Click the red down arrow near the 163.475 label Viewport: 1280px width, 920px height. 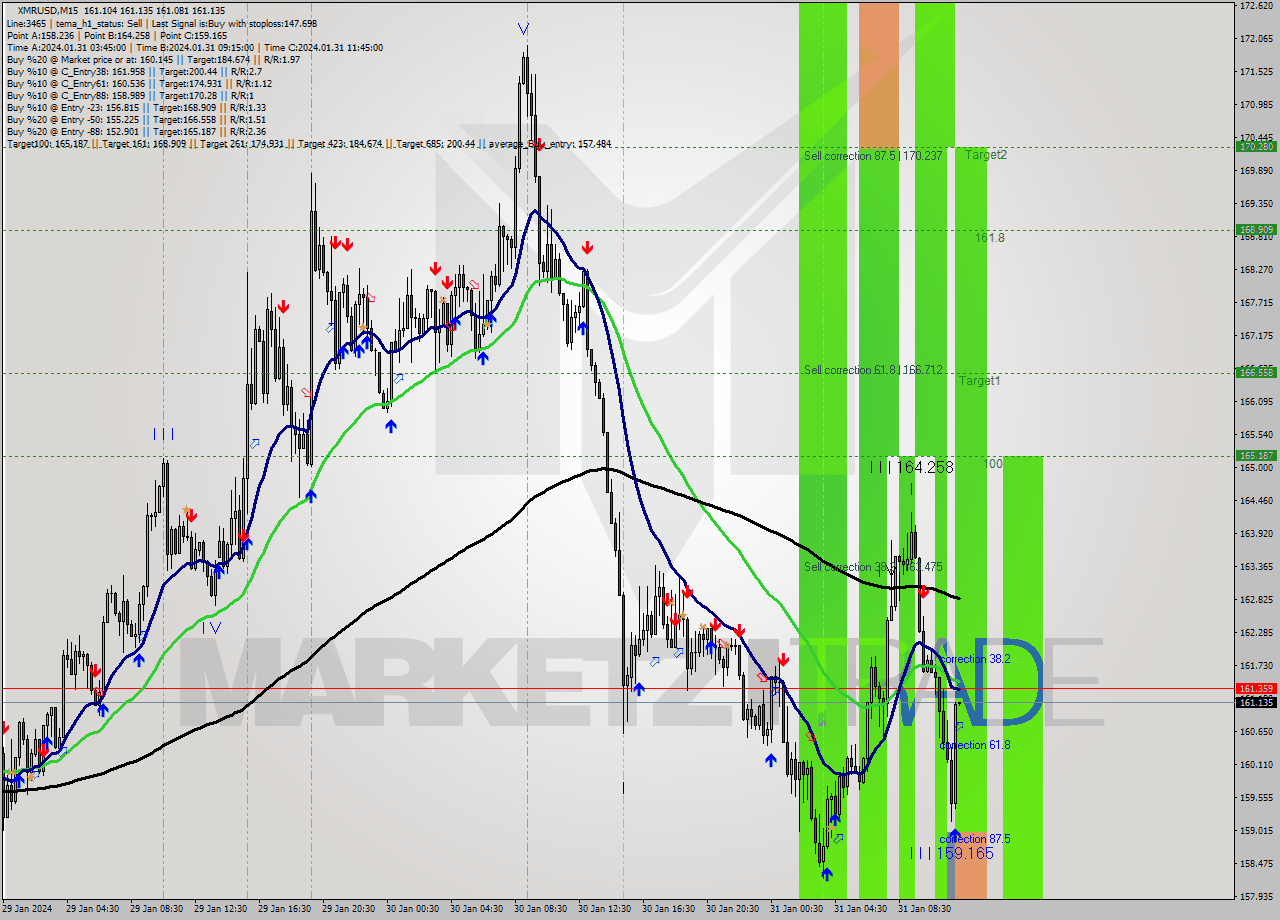[x=923, y=592]
